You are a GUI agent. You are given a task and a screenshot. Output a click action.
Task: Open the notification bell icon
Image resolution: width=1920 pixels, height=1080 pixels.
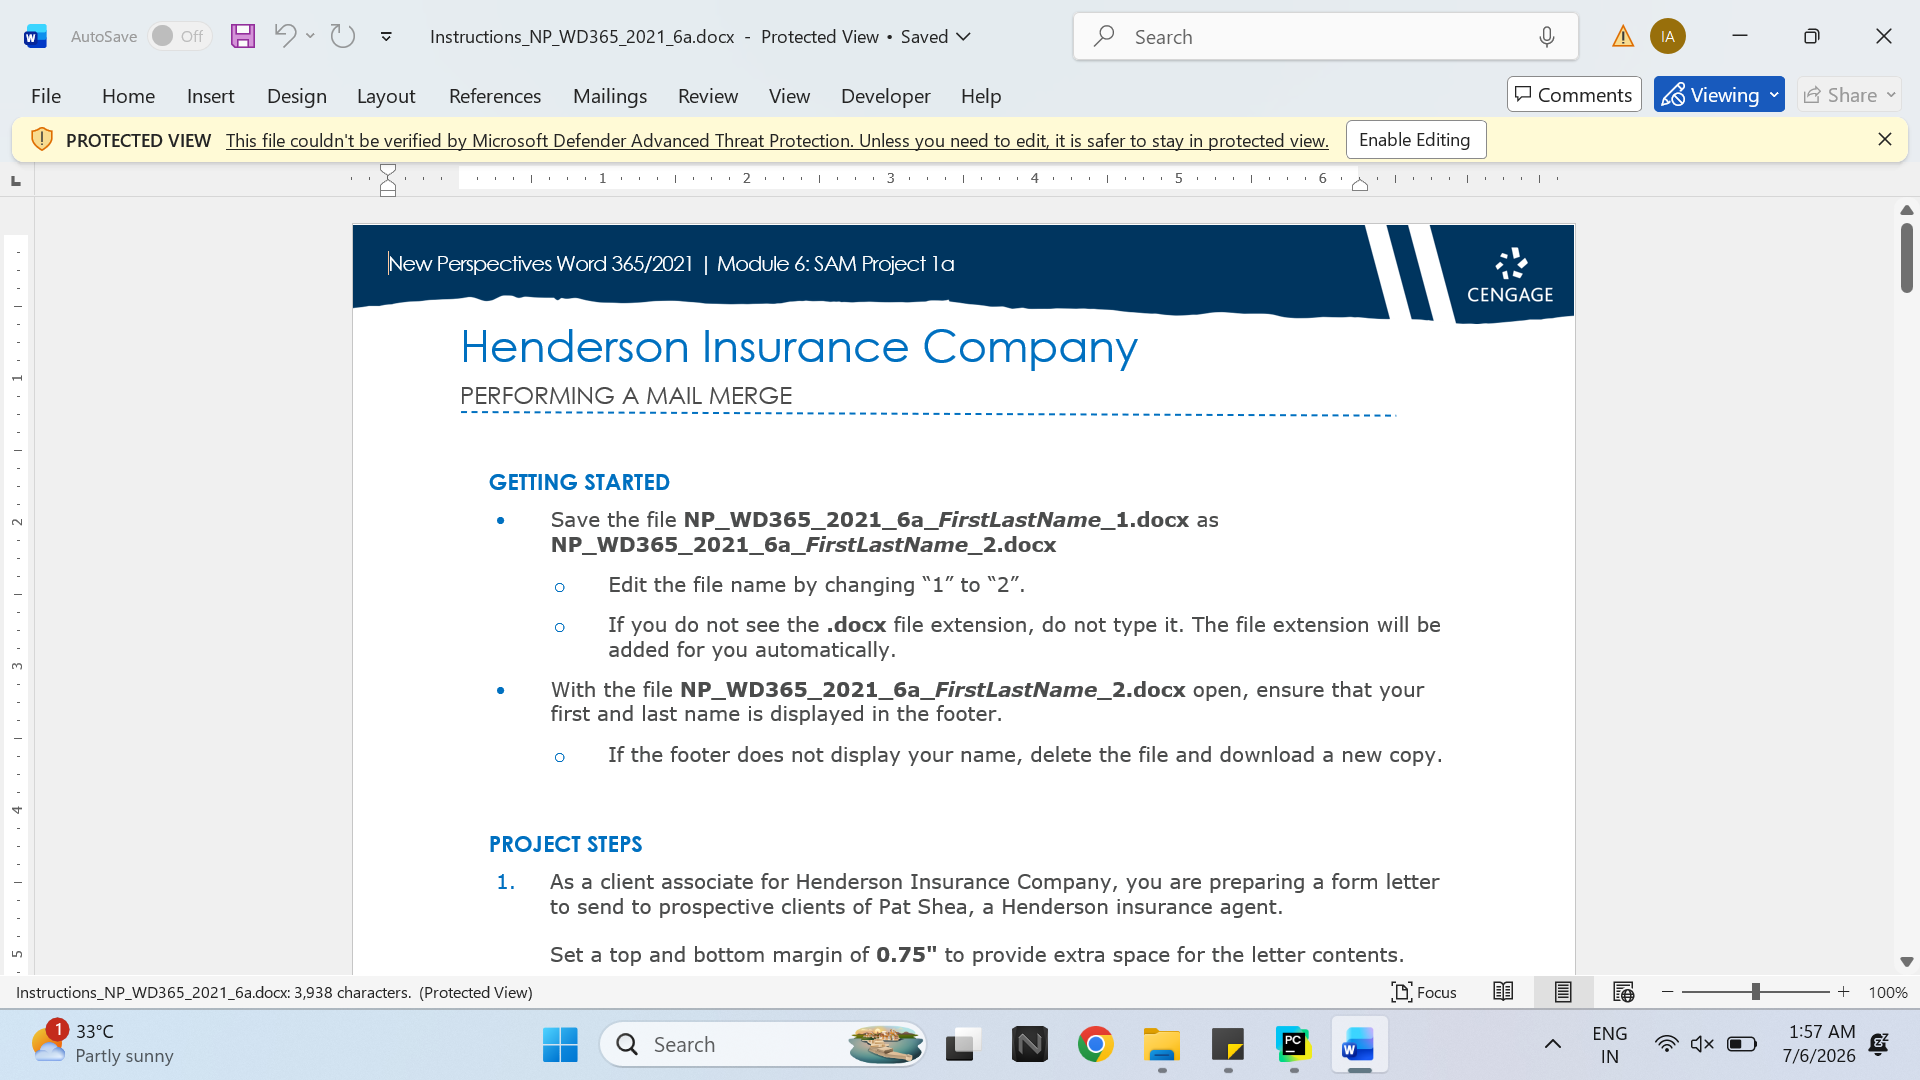coord(1879,1044)
